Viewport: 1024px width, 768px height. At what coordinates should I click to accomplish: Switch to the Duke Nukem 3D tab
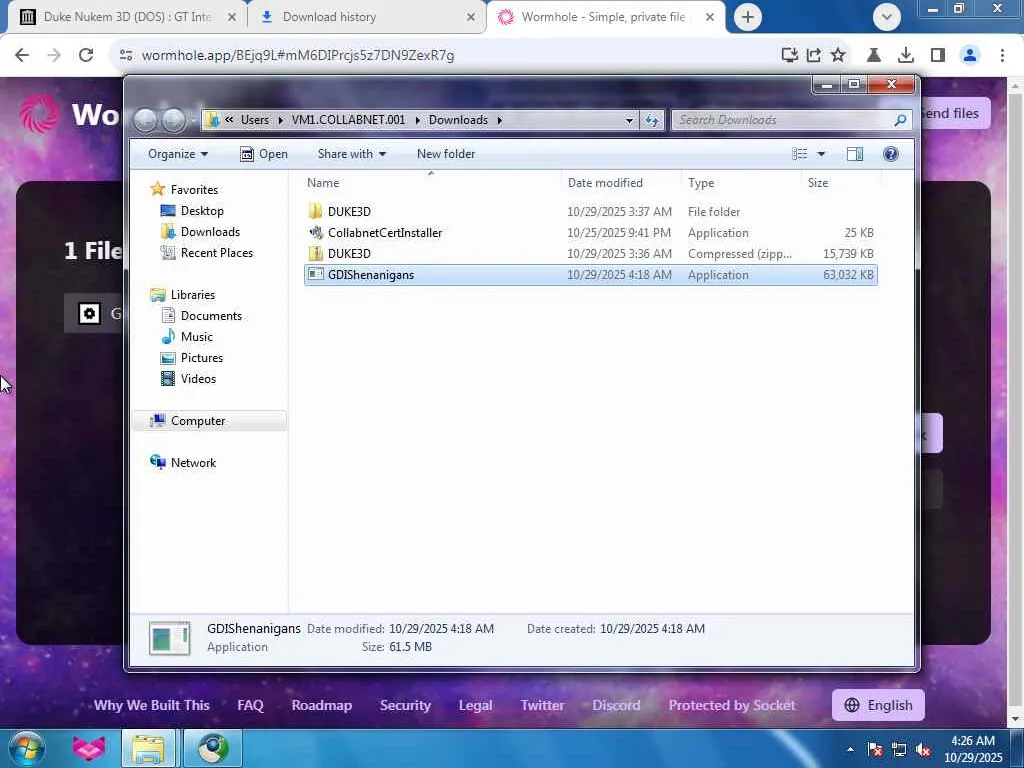point(128,17)
